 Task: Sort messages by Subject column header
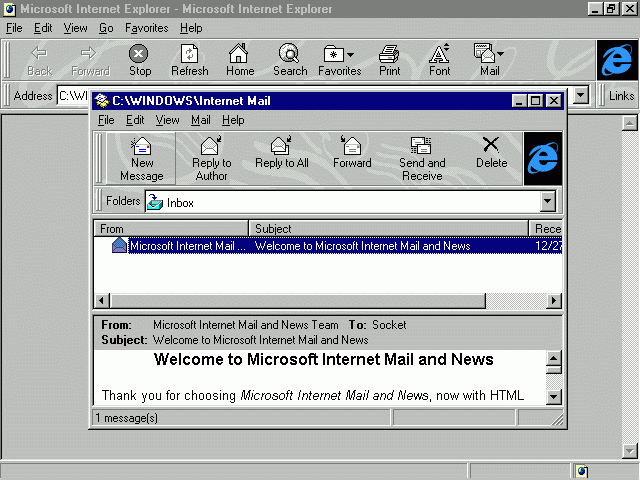pyautogui.click(x=389, y=229)
